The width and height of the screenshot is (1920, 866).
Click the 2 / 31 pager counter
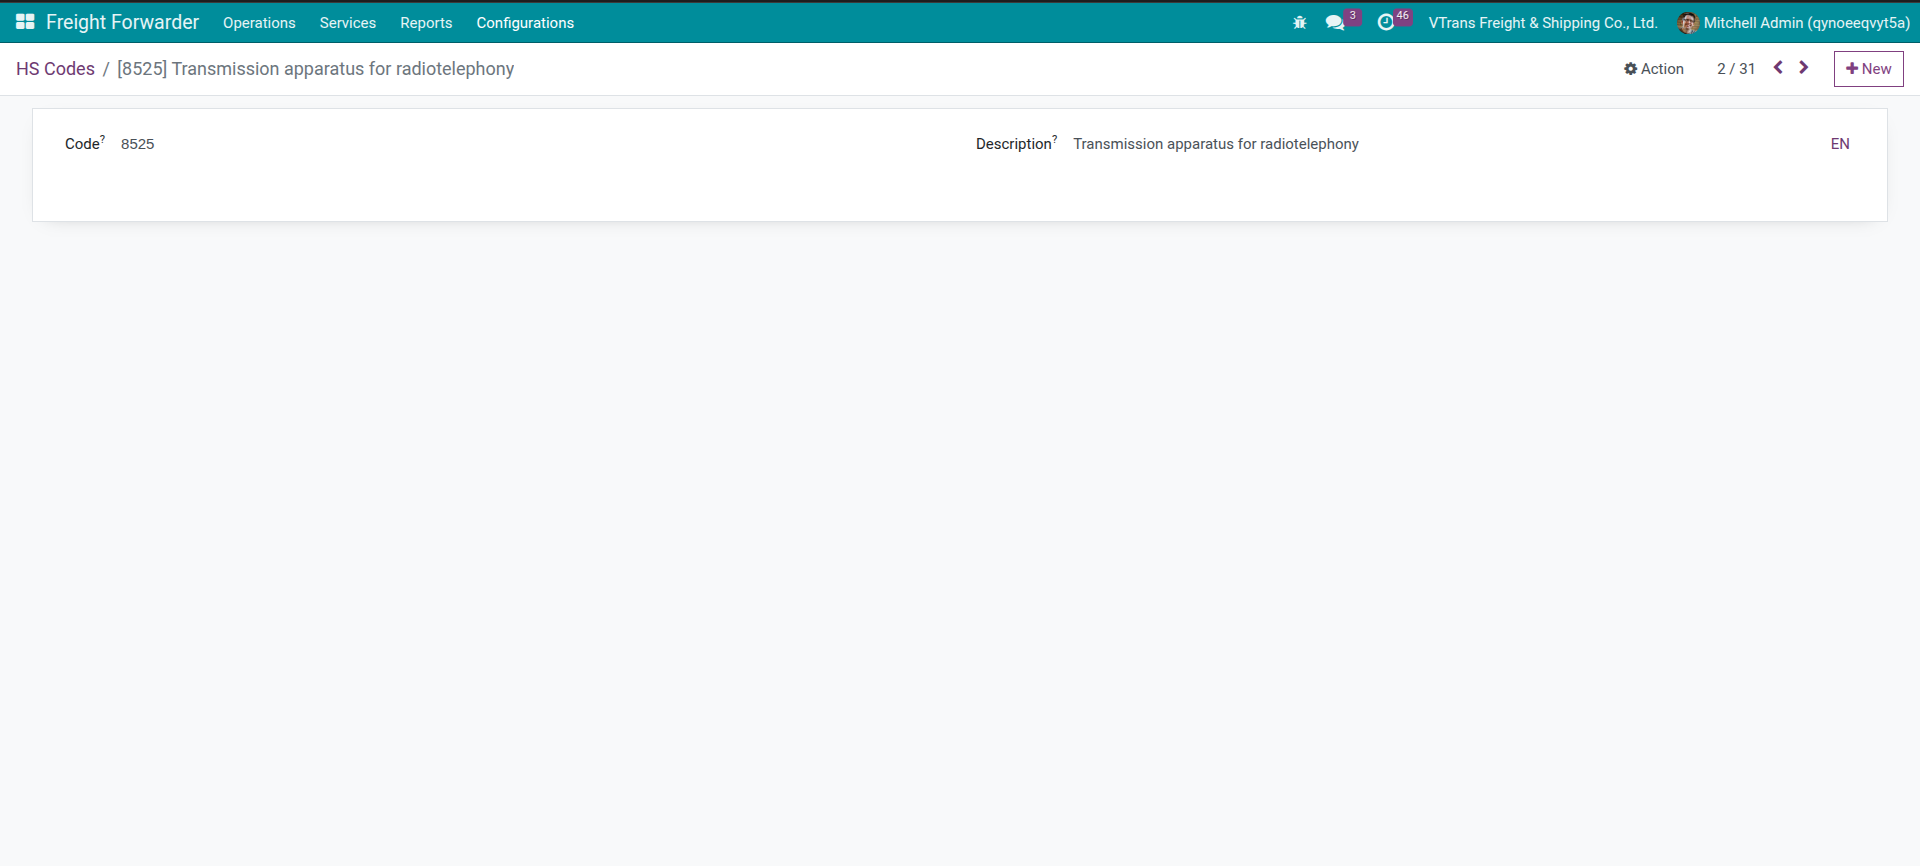click(1735, 69)
